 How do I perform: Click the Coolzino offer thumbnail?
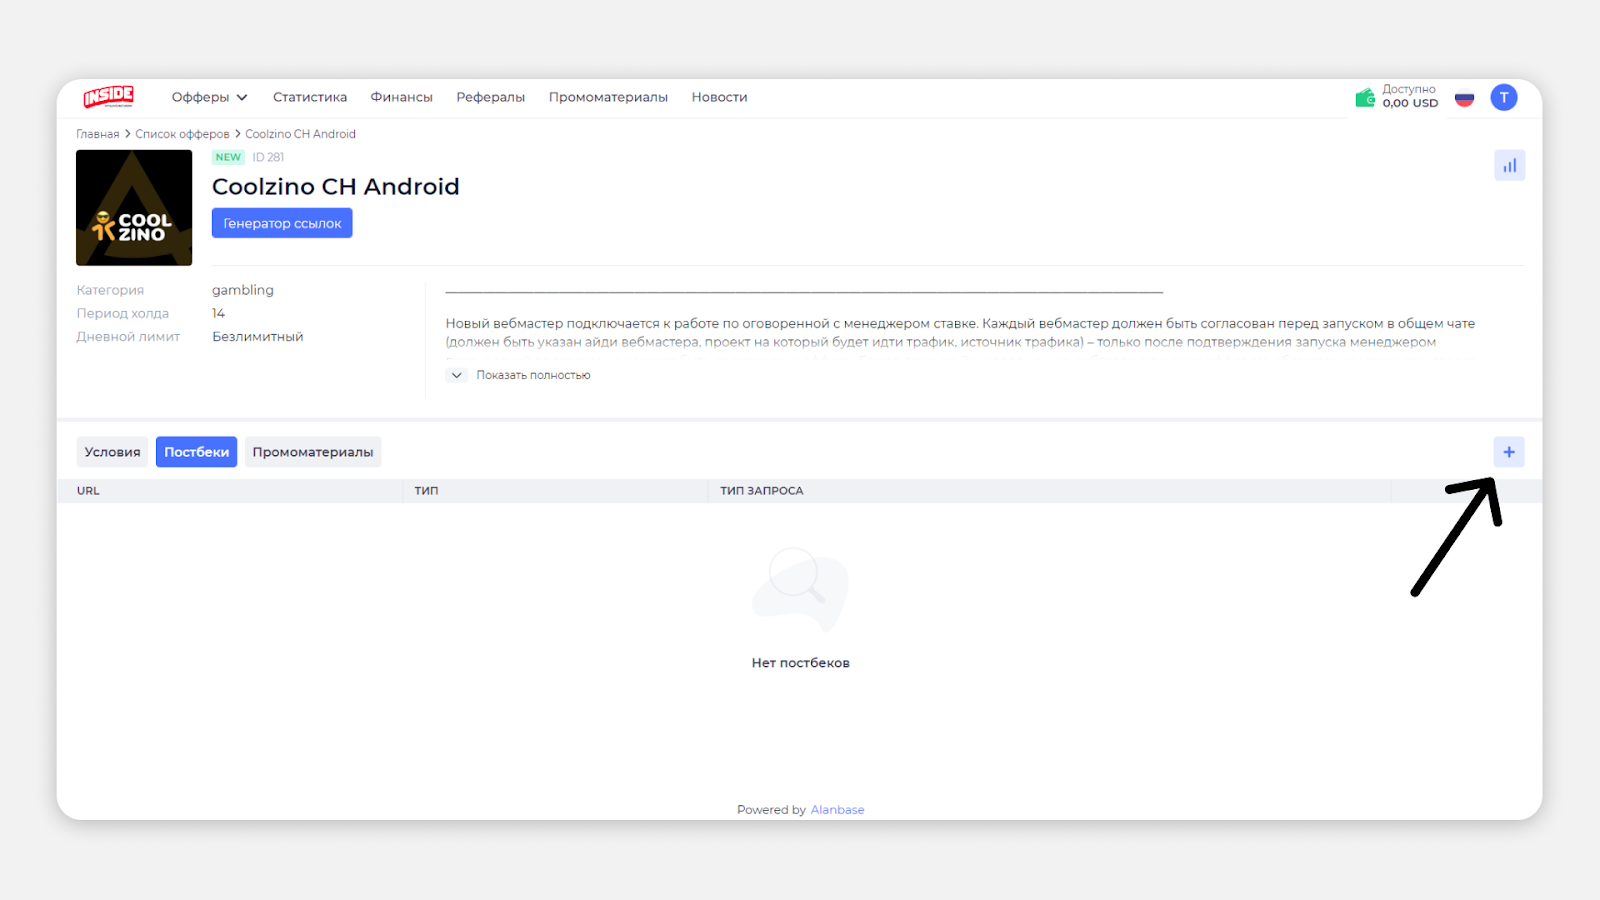point(134,208)
